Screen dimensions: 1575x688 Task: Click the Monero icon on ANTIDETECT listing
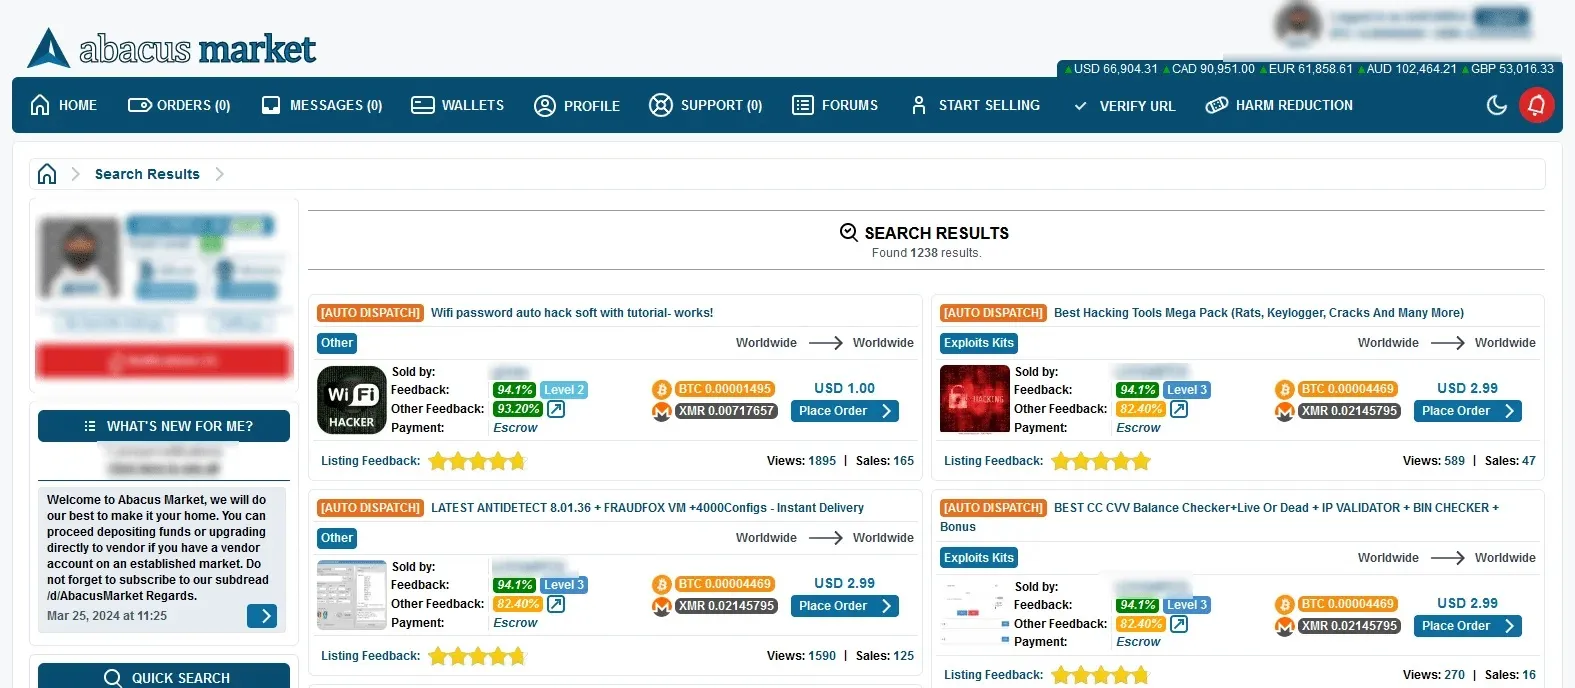[661, 606]
